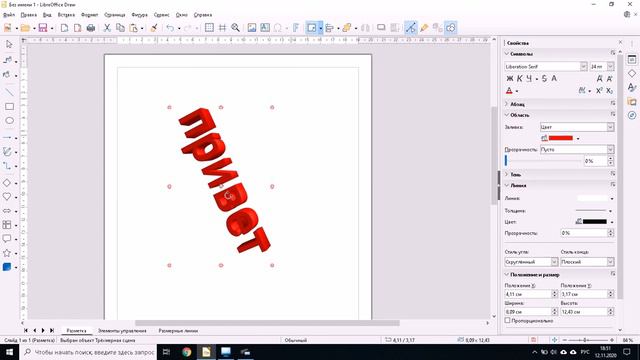Click Decrease Font Size button in sidebar

coord(609,78)
